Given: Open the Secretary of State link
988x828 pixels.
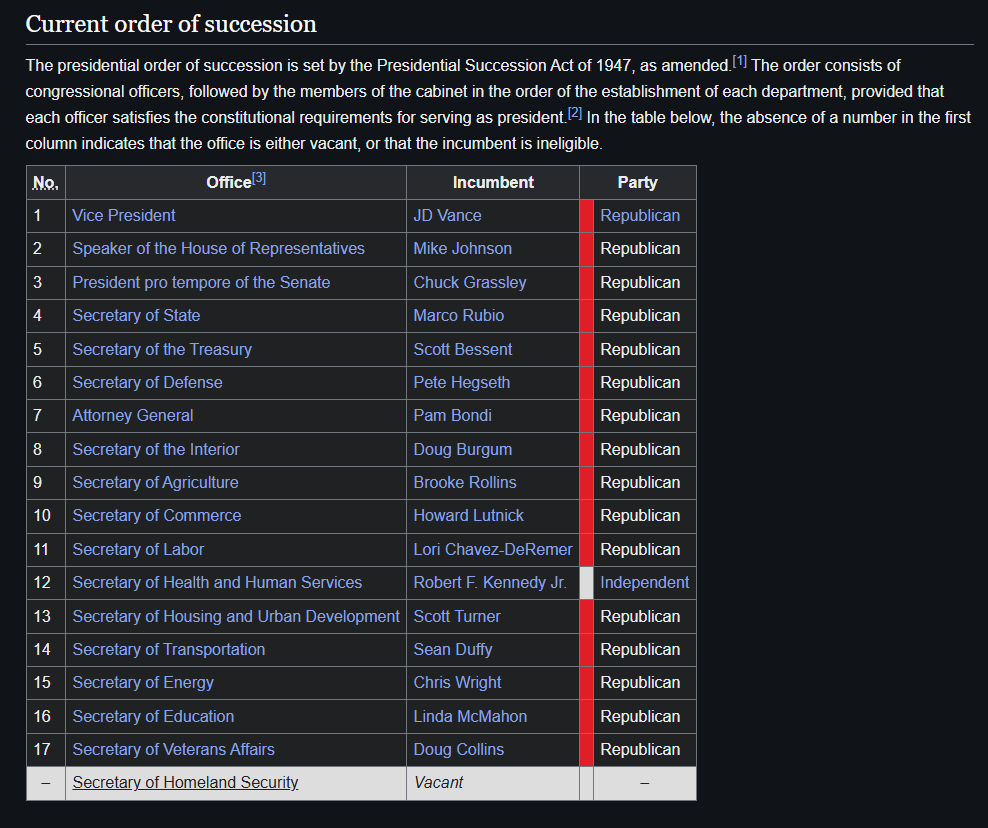Looking at the screenshot, I should (x=136, y=315).
